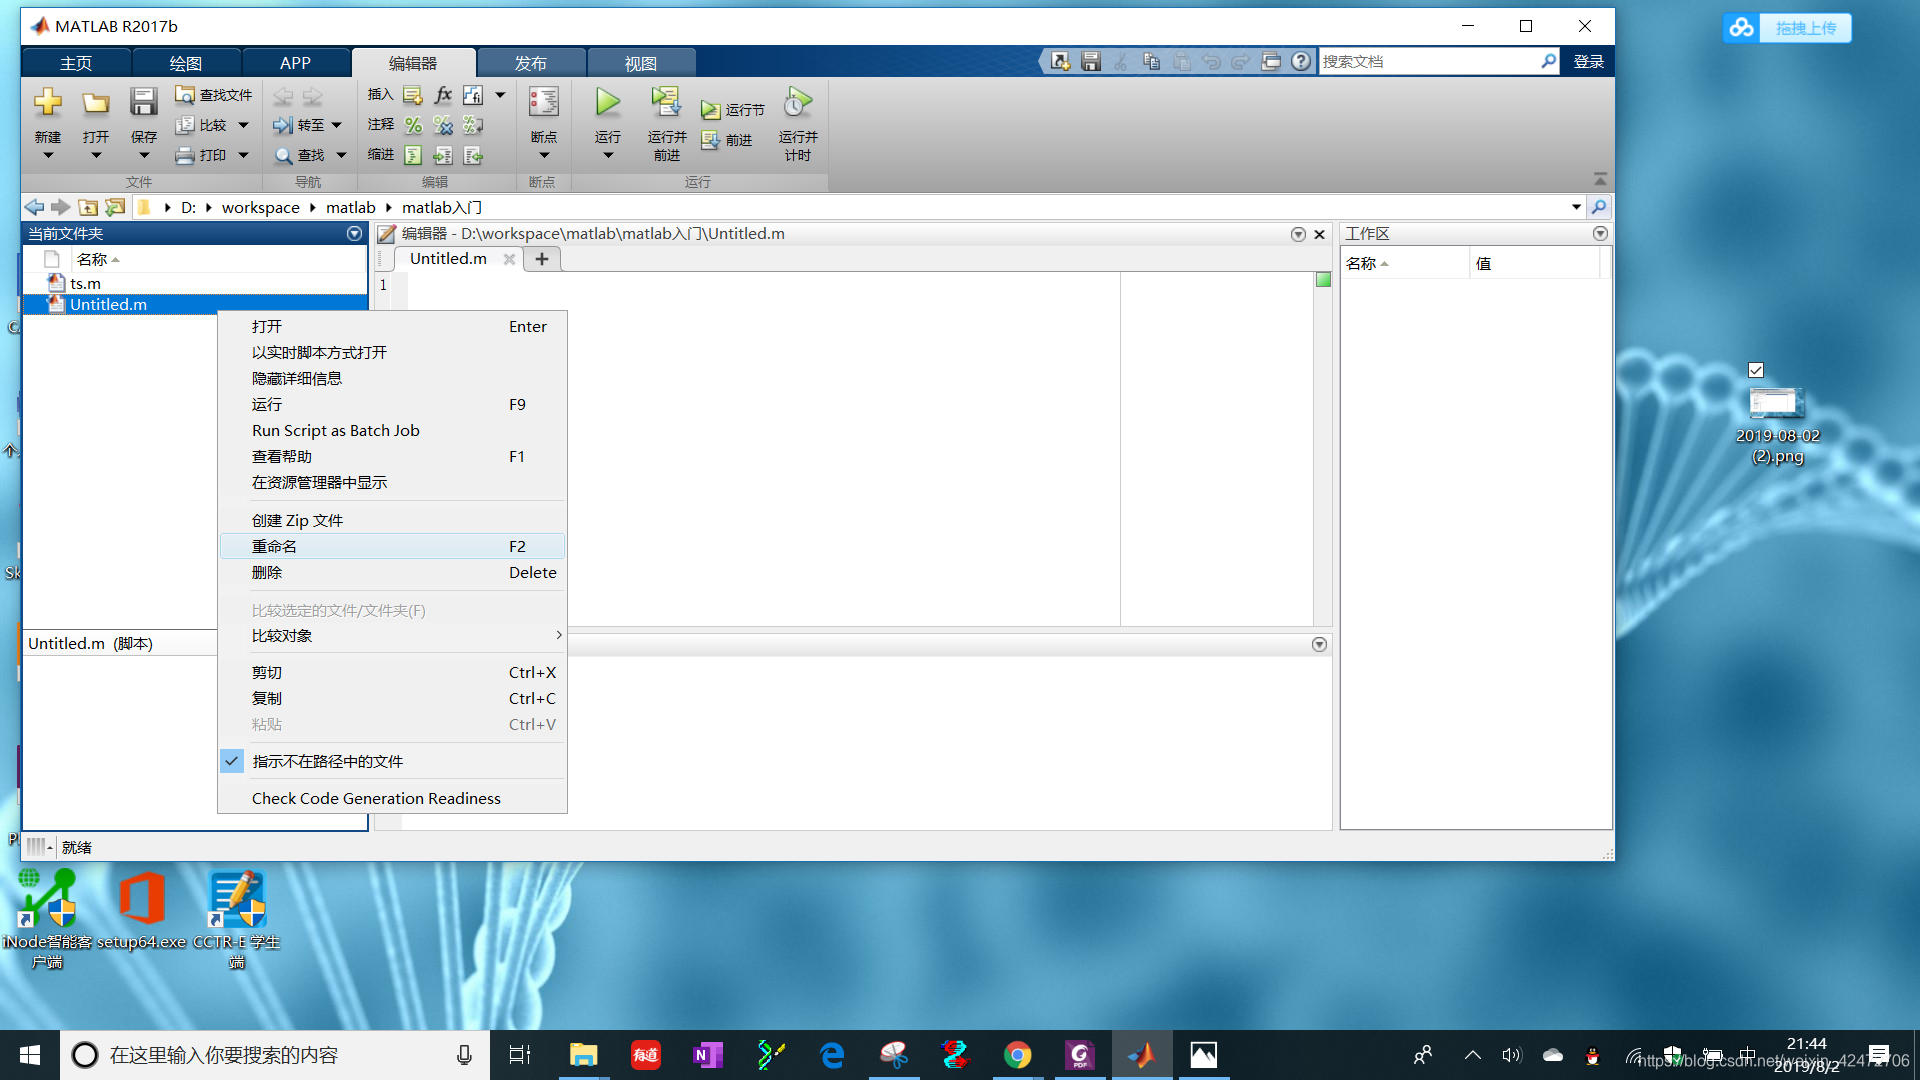
Task: Click the 保存 save disk icon in ribbon
Action: coord(143,102)
